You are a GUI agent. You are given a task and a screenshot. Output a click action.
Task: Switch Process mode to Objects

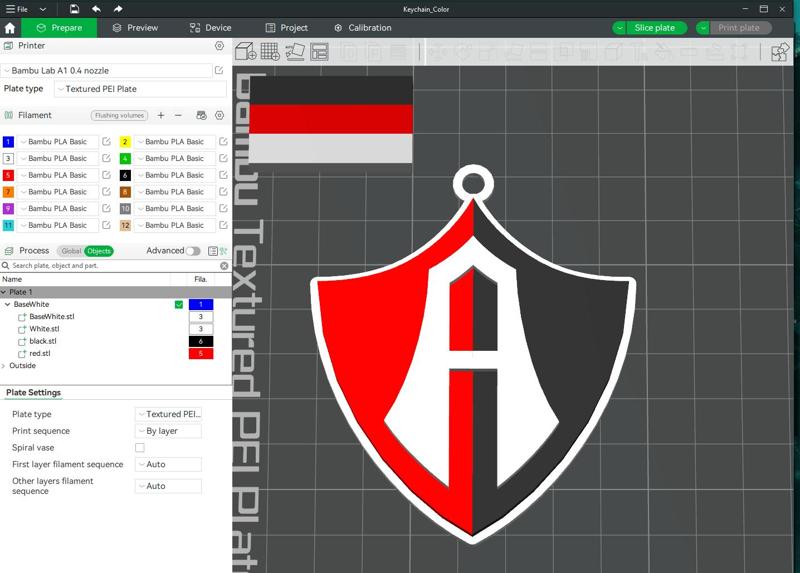[99, 251]
